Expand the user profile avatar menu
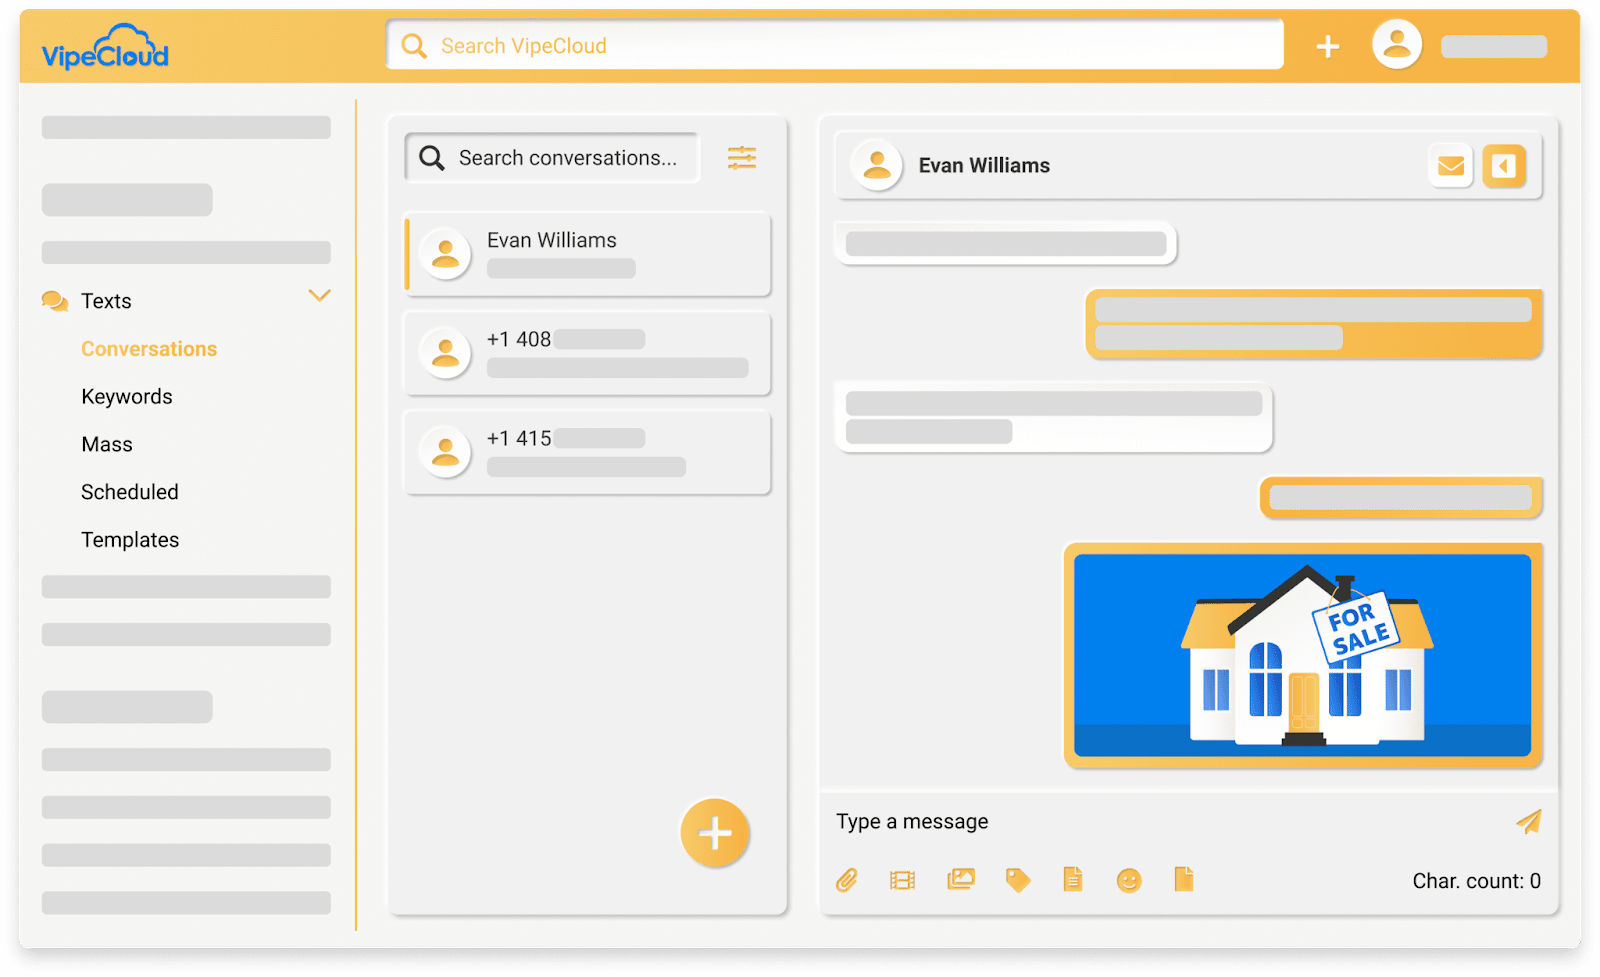 point(1397,44)
